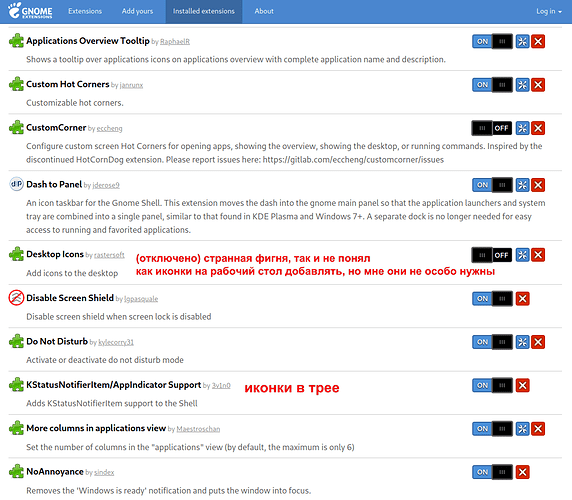Open CustomCorner extension preferences wrench icon
The image size is (572, 500).
coord(522,128)
